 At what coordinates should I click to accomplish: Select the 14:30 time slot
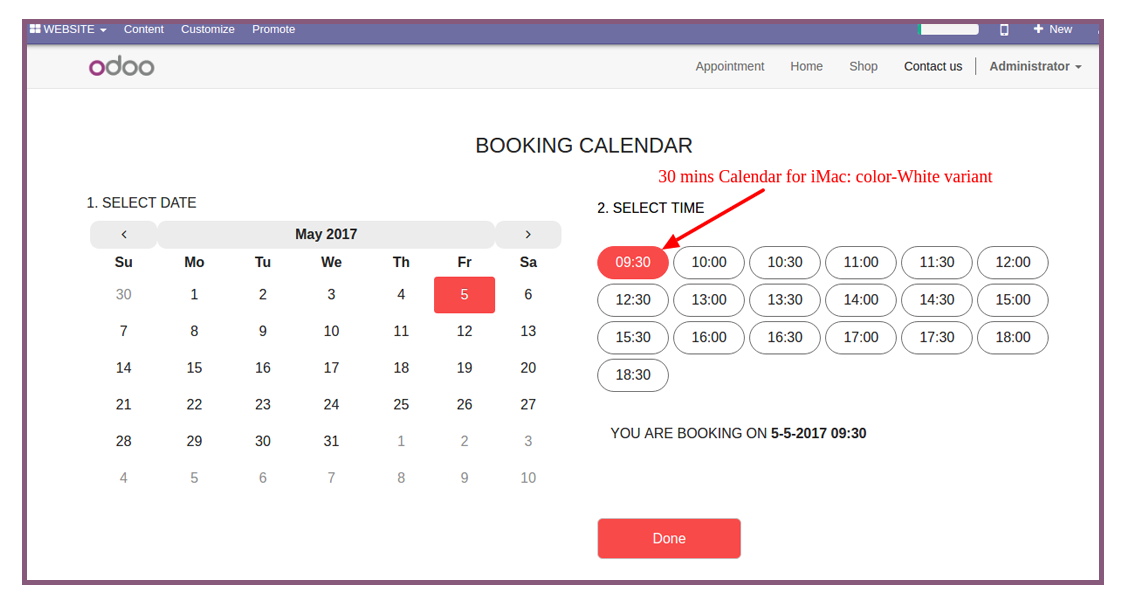[936, 300]
